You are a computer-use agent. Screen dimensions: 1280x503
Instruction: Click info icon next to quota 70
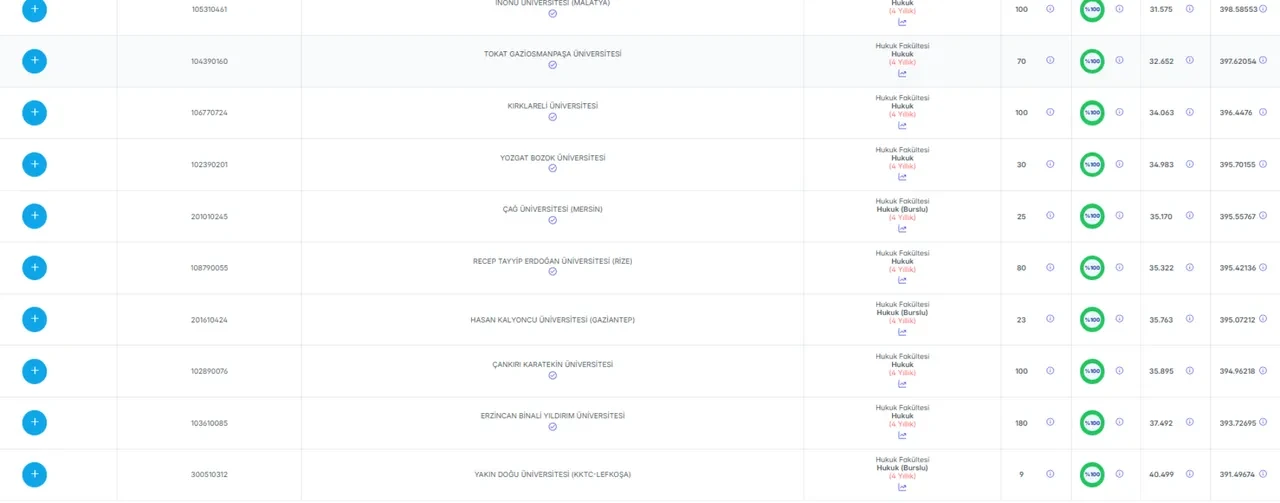pos(1050,60)
